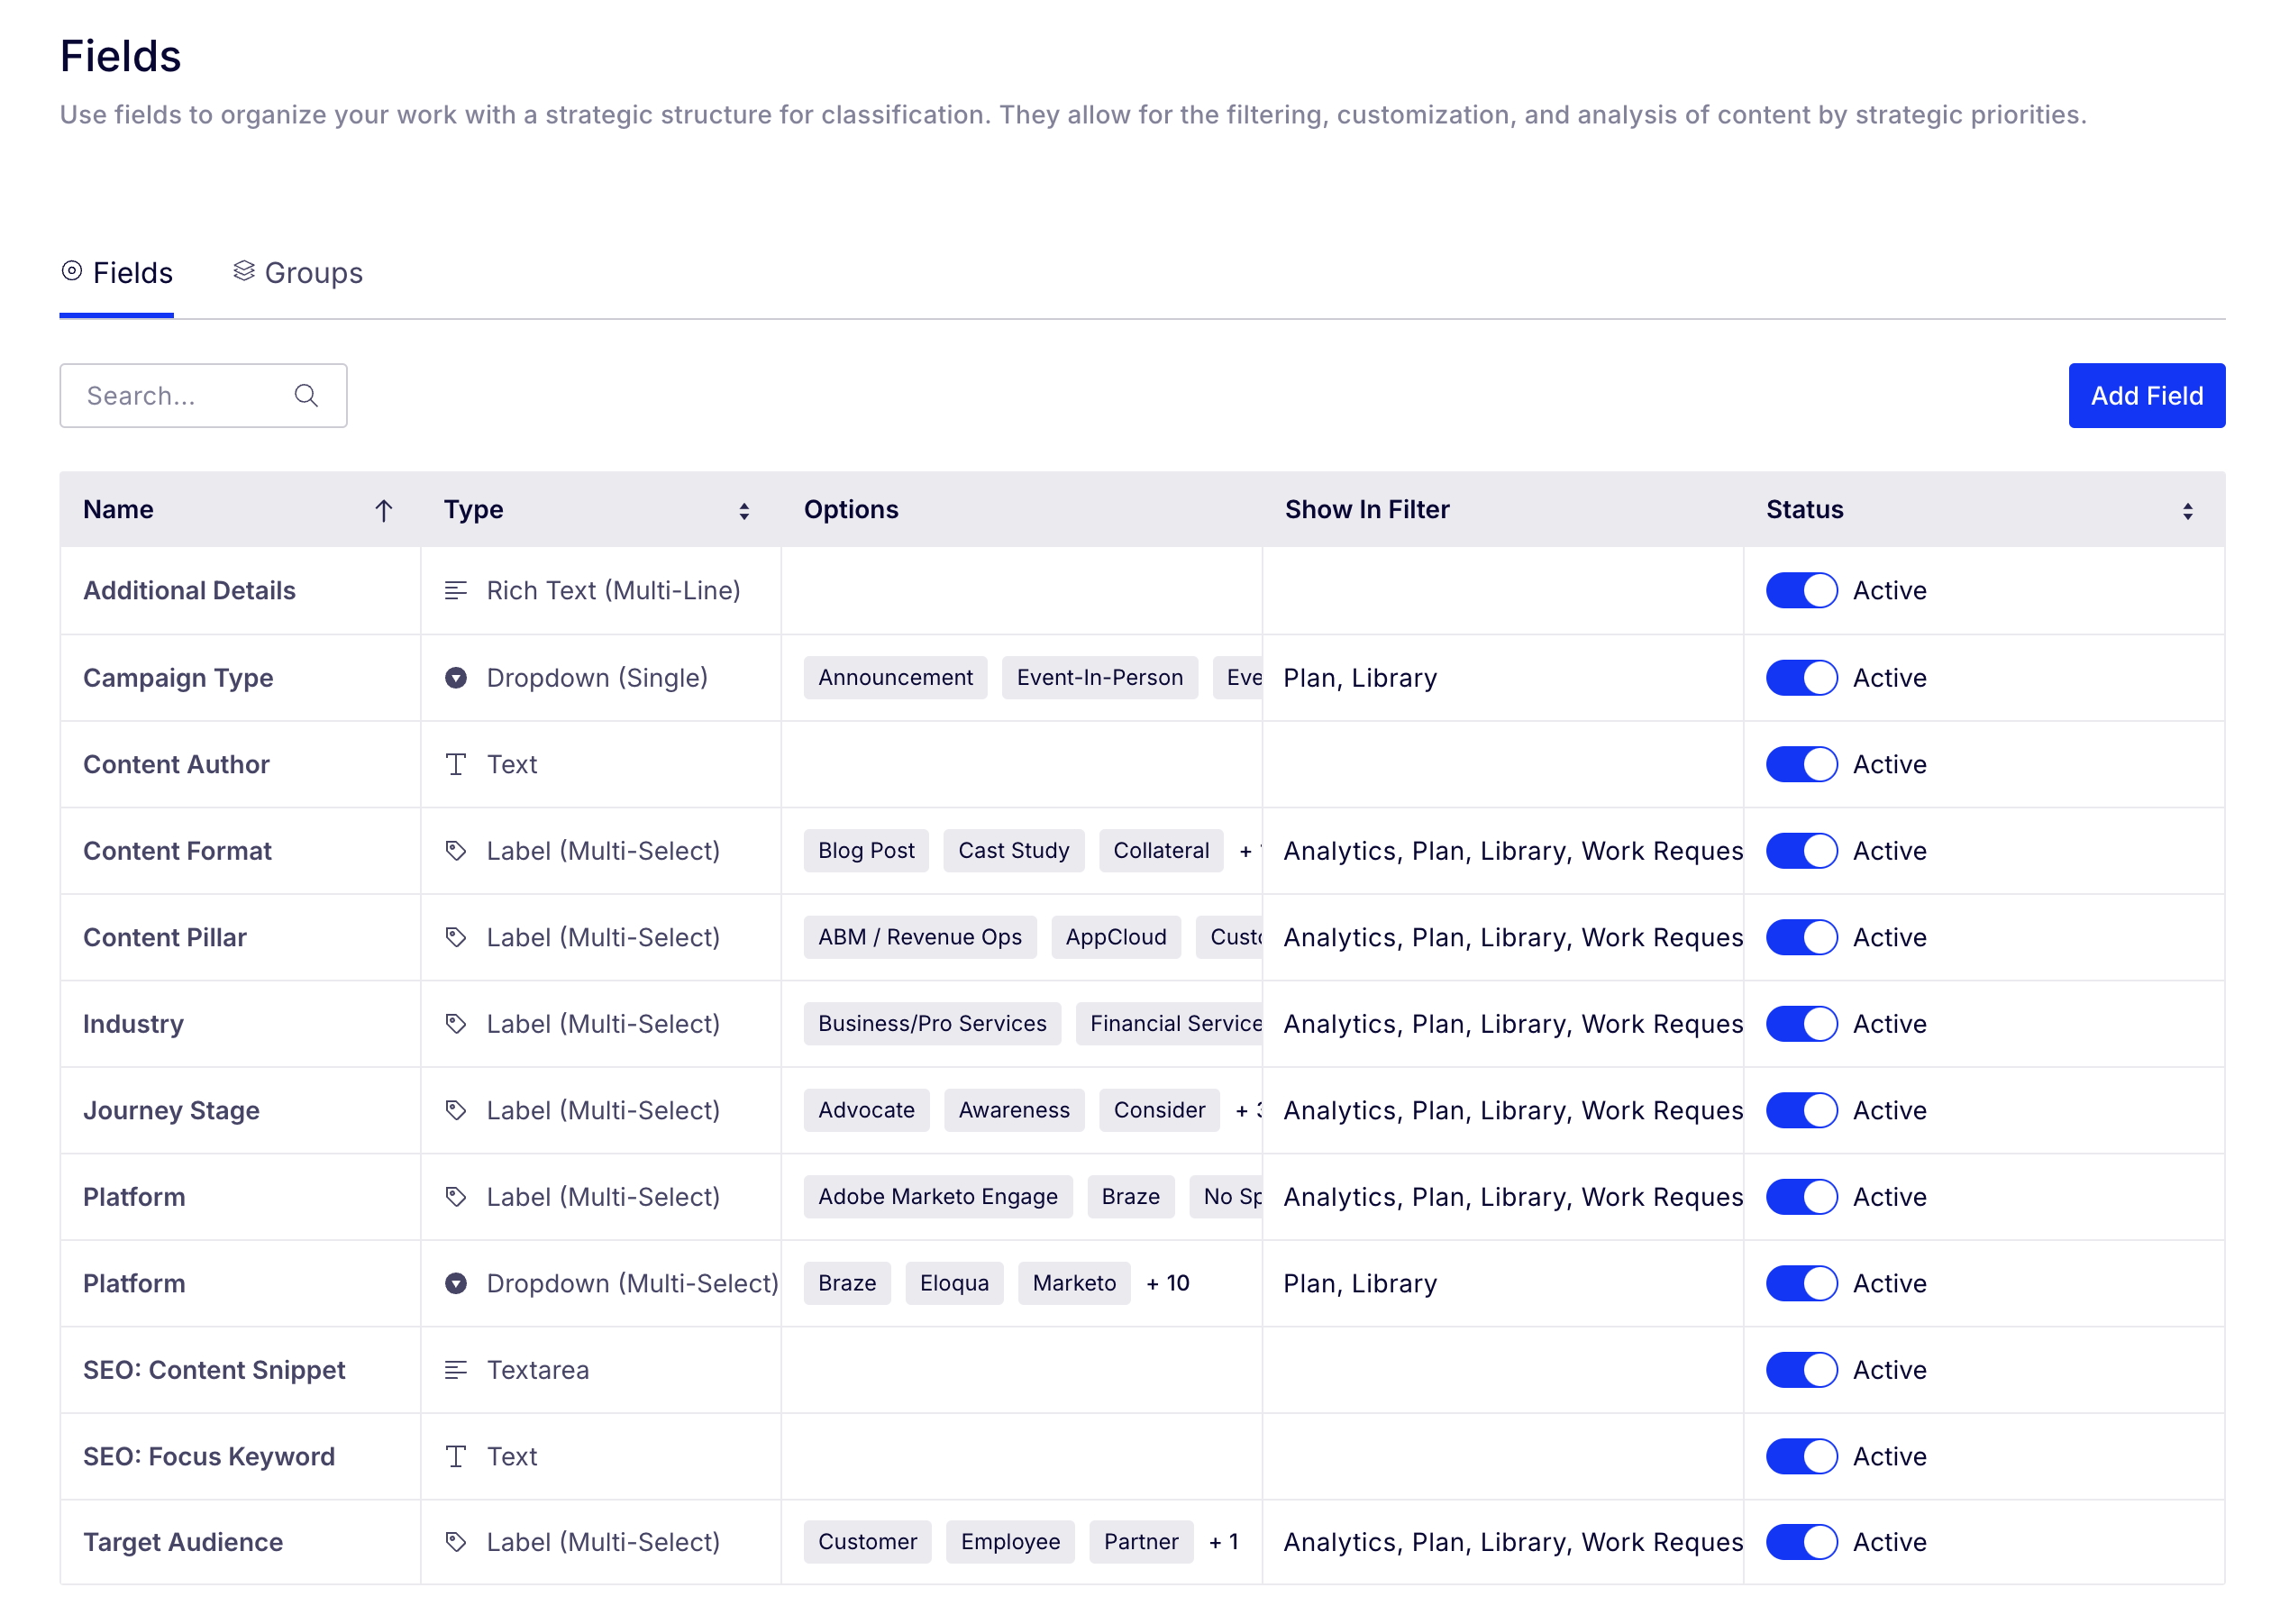
Task: Click the Dropdown (Multi-Select) icon in Platform row
Action: 456,1284
